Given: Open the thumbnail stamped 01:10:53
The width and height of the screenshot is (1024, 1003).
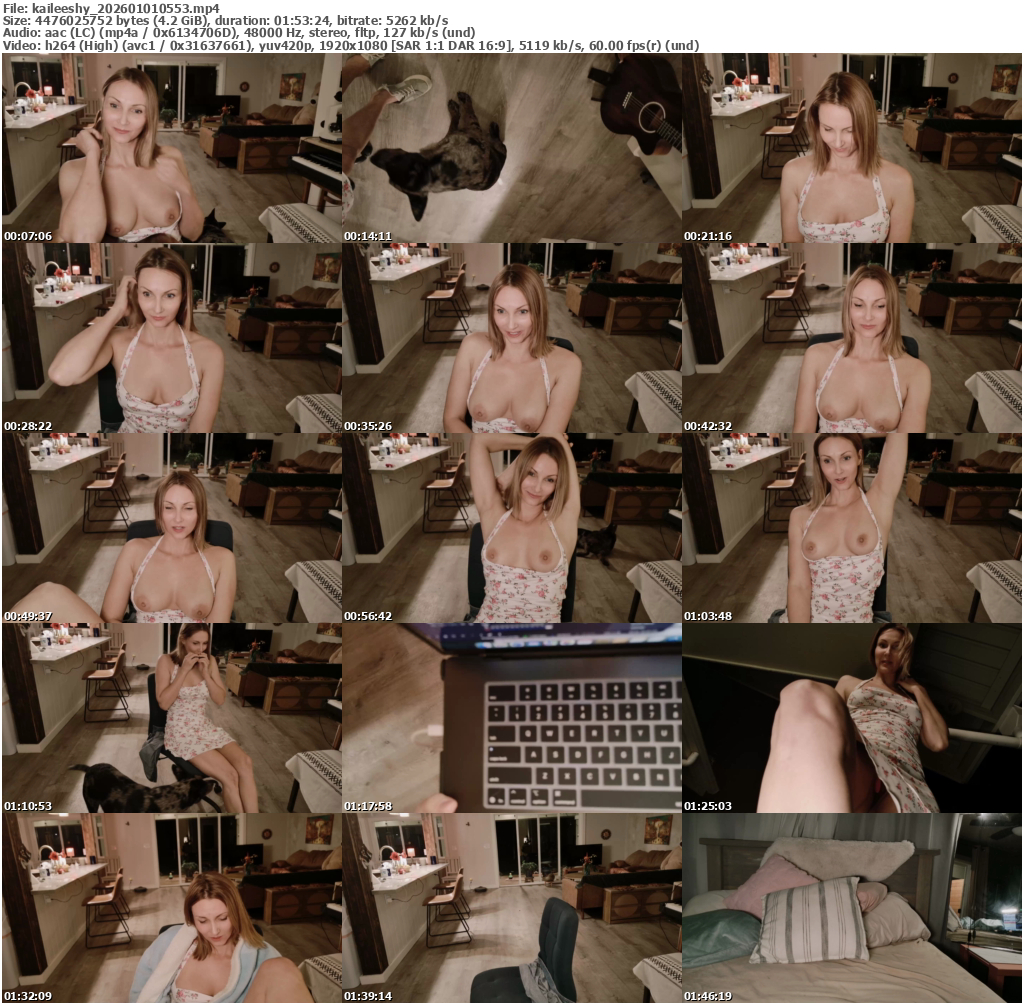Looking at the screenshot, I should [x=172, y=718].
